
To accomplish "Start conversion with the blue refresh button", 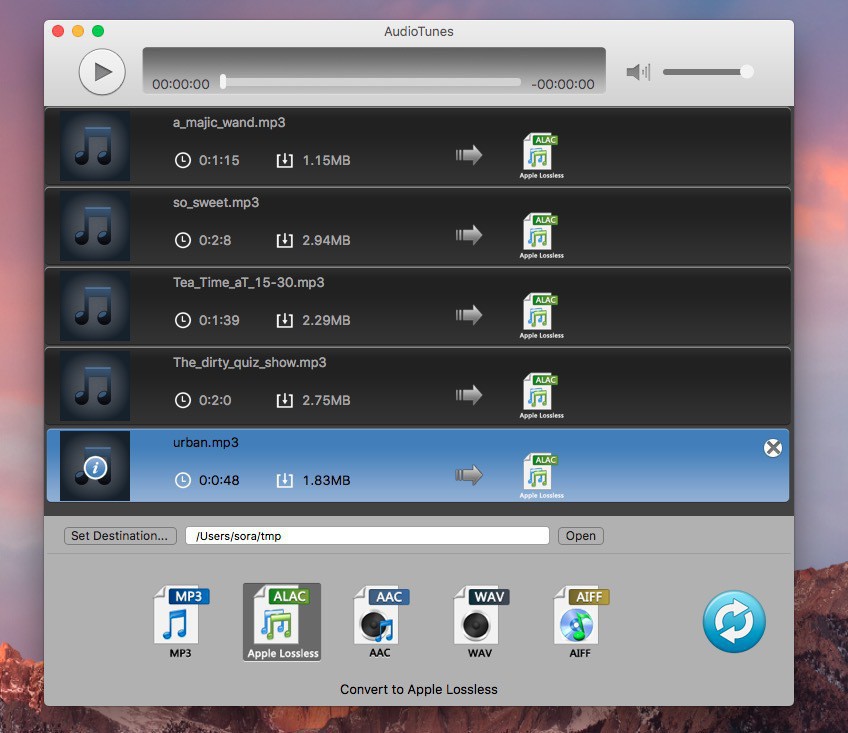I will 734,621.
